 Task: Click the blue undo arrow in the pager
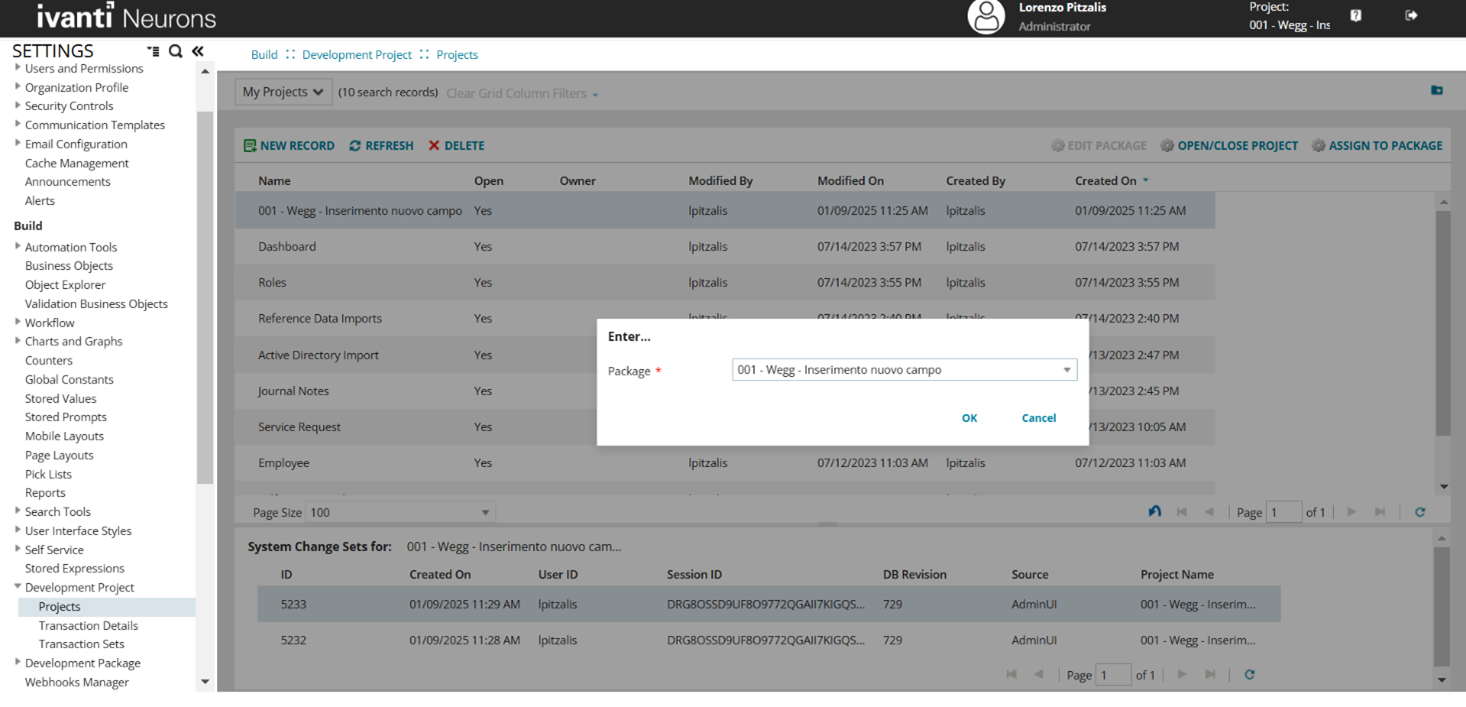click(x=1155, y=512)
